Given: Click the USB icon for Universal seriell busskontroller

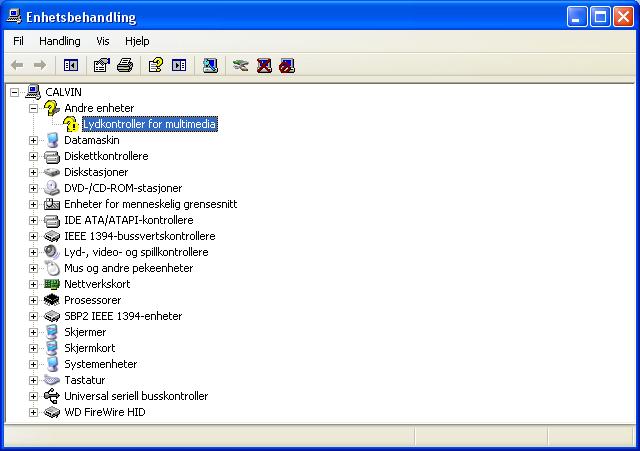Looking at the screenshot, I should [x=52, y=396].
